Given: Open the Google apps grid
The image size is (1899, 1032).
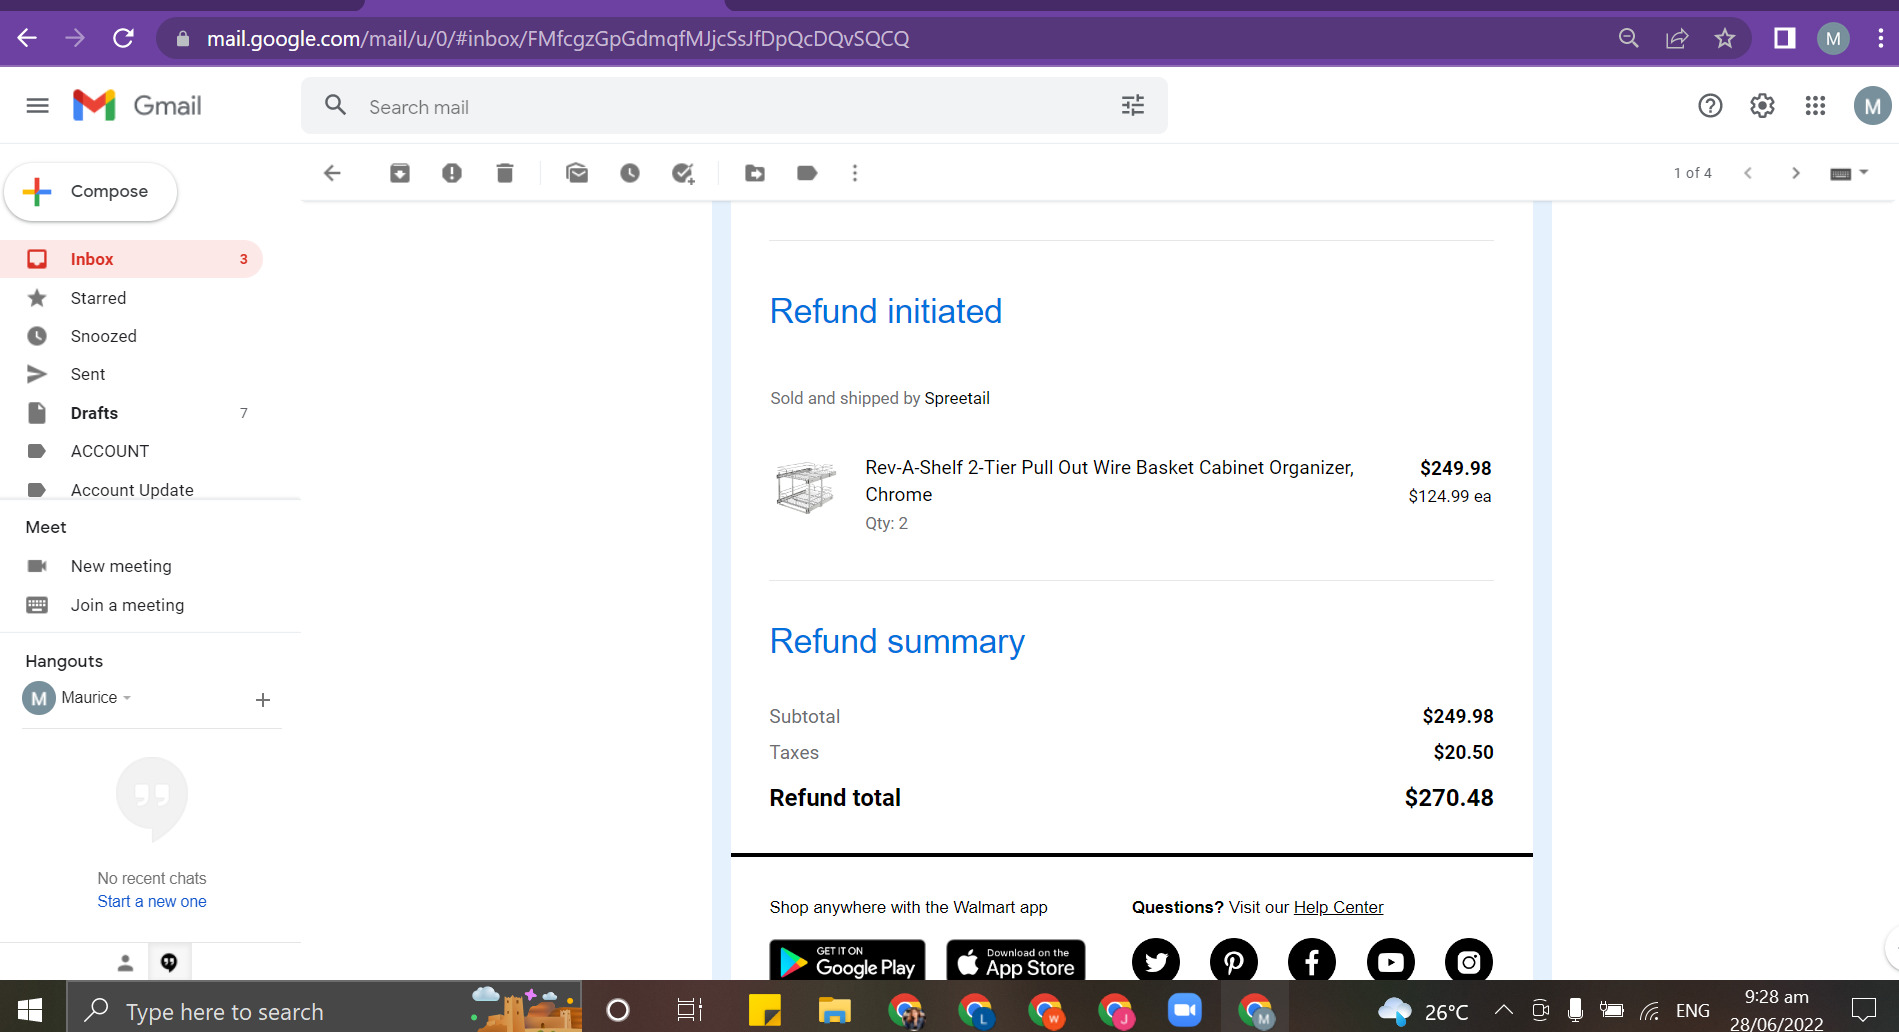Looking at the screenshot, I should 1815,106.
